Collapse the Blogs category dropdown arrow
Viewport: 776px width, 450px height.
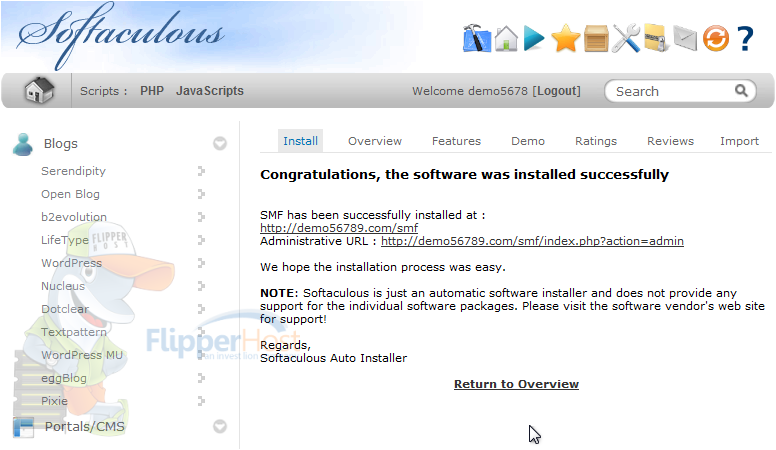[220, 144]
